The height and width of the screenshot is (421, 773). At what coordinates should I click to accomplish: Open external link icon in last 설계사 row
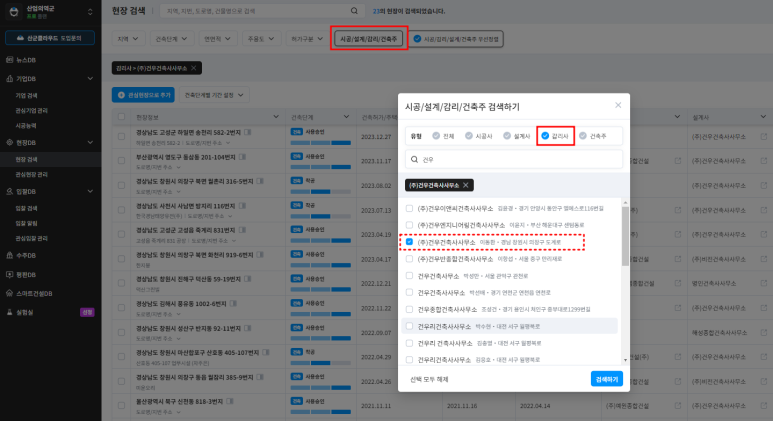[764, 405]
